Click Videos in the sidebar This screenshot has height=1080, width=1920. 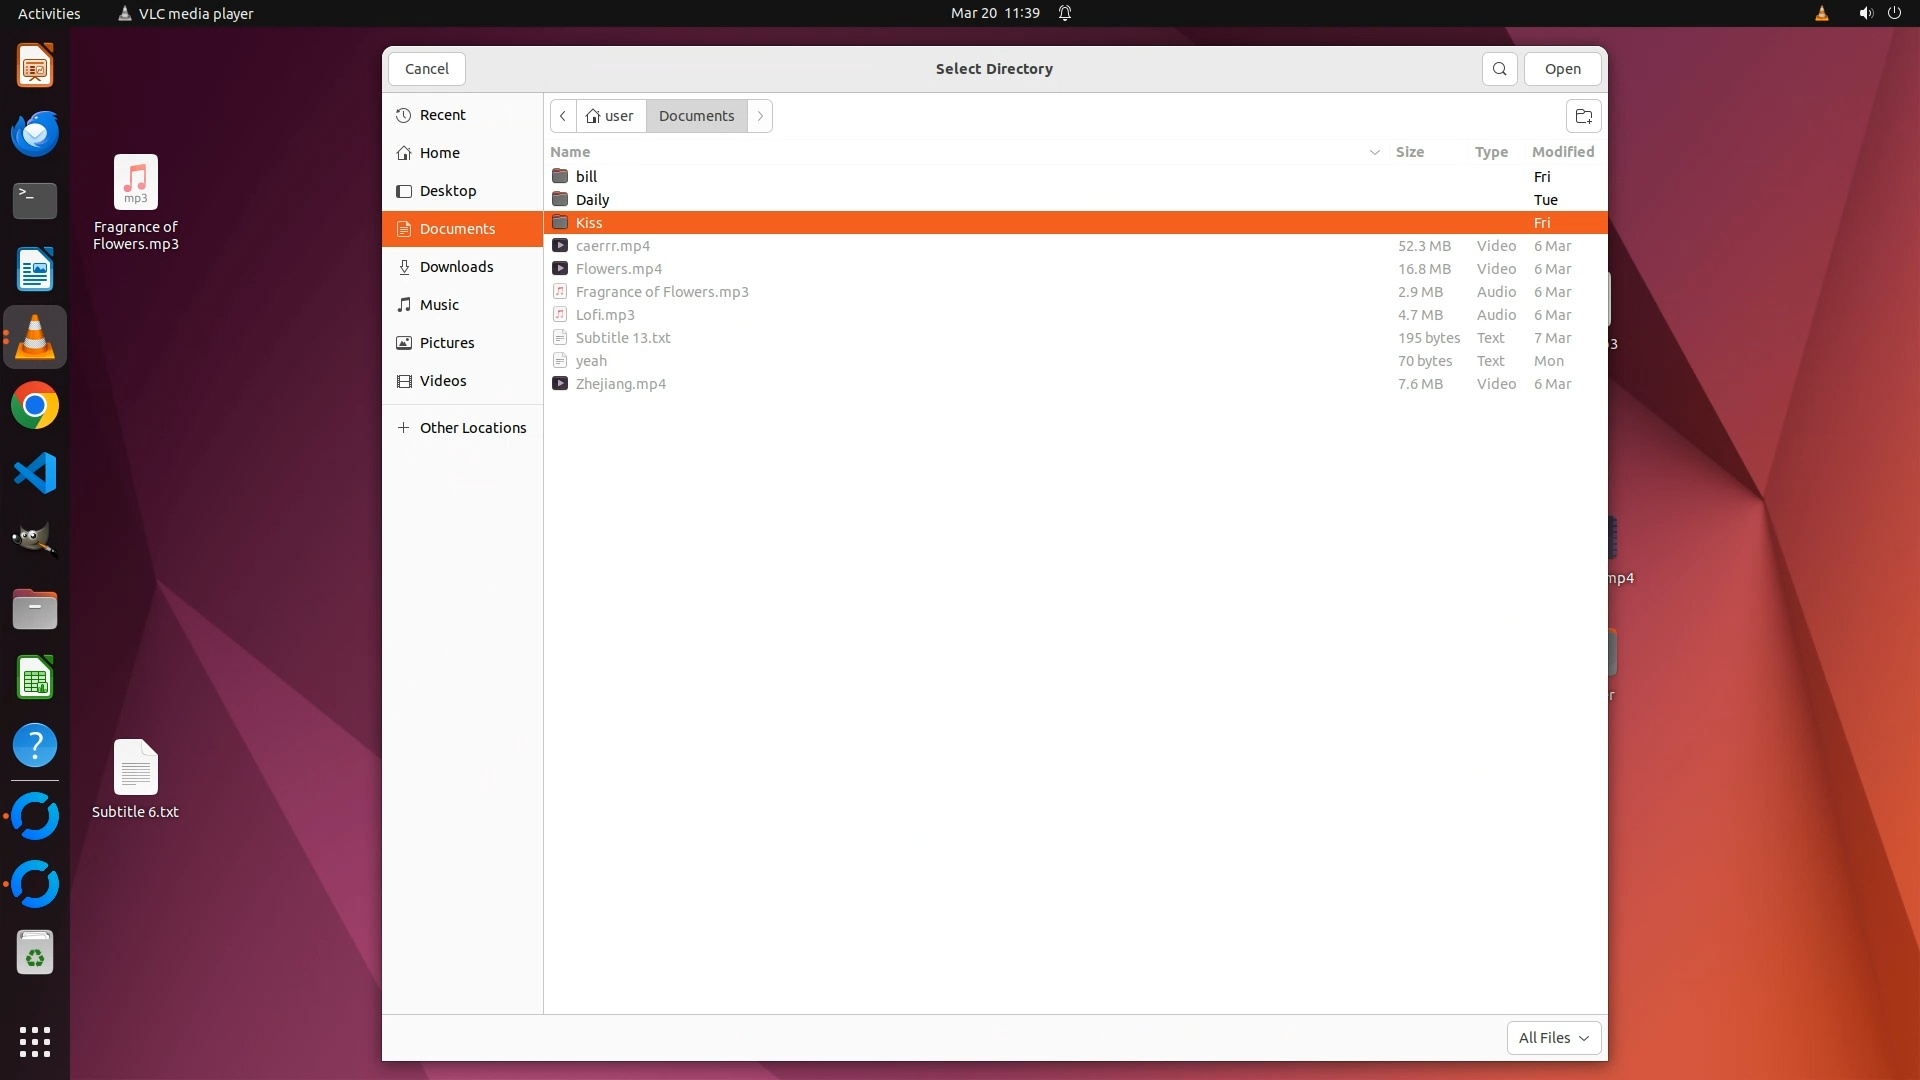pos(442,381)
